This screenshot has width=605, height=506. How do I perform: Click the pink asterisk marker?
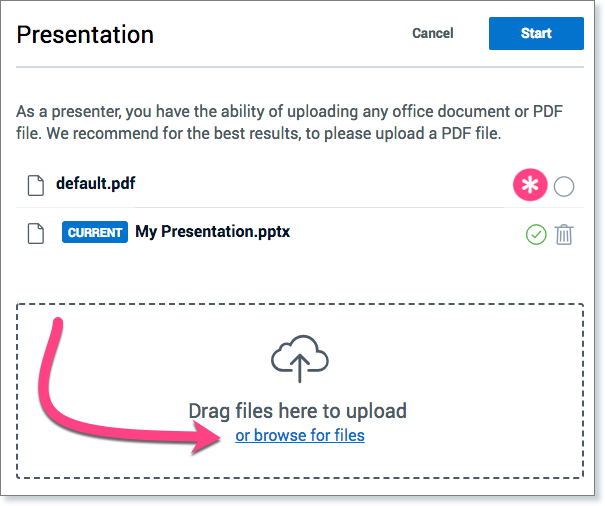pos(530,185)
